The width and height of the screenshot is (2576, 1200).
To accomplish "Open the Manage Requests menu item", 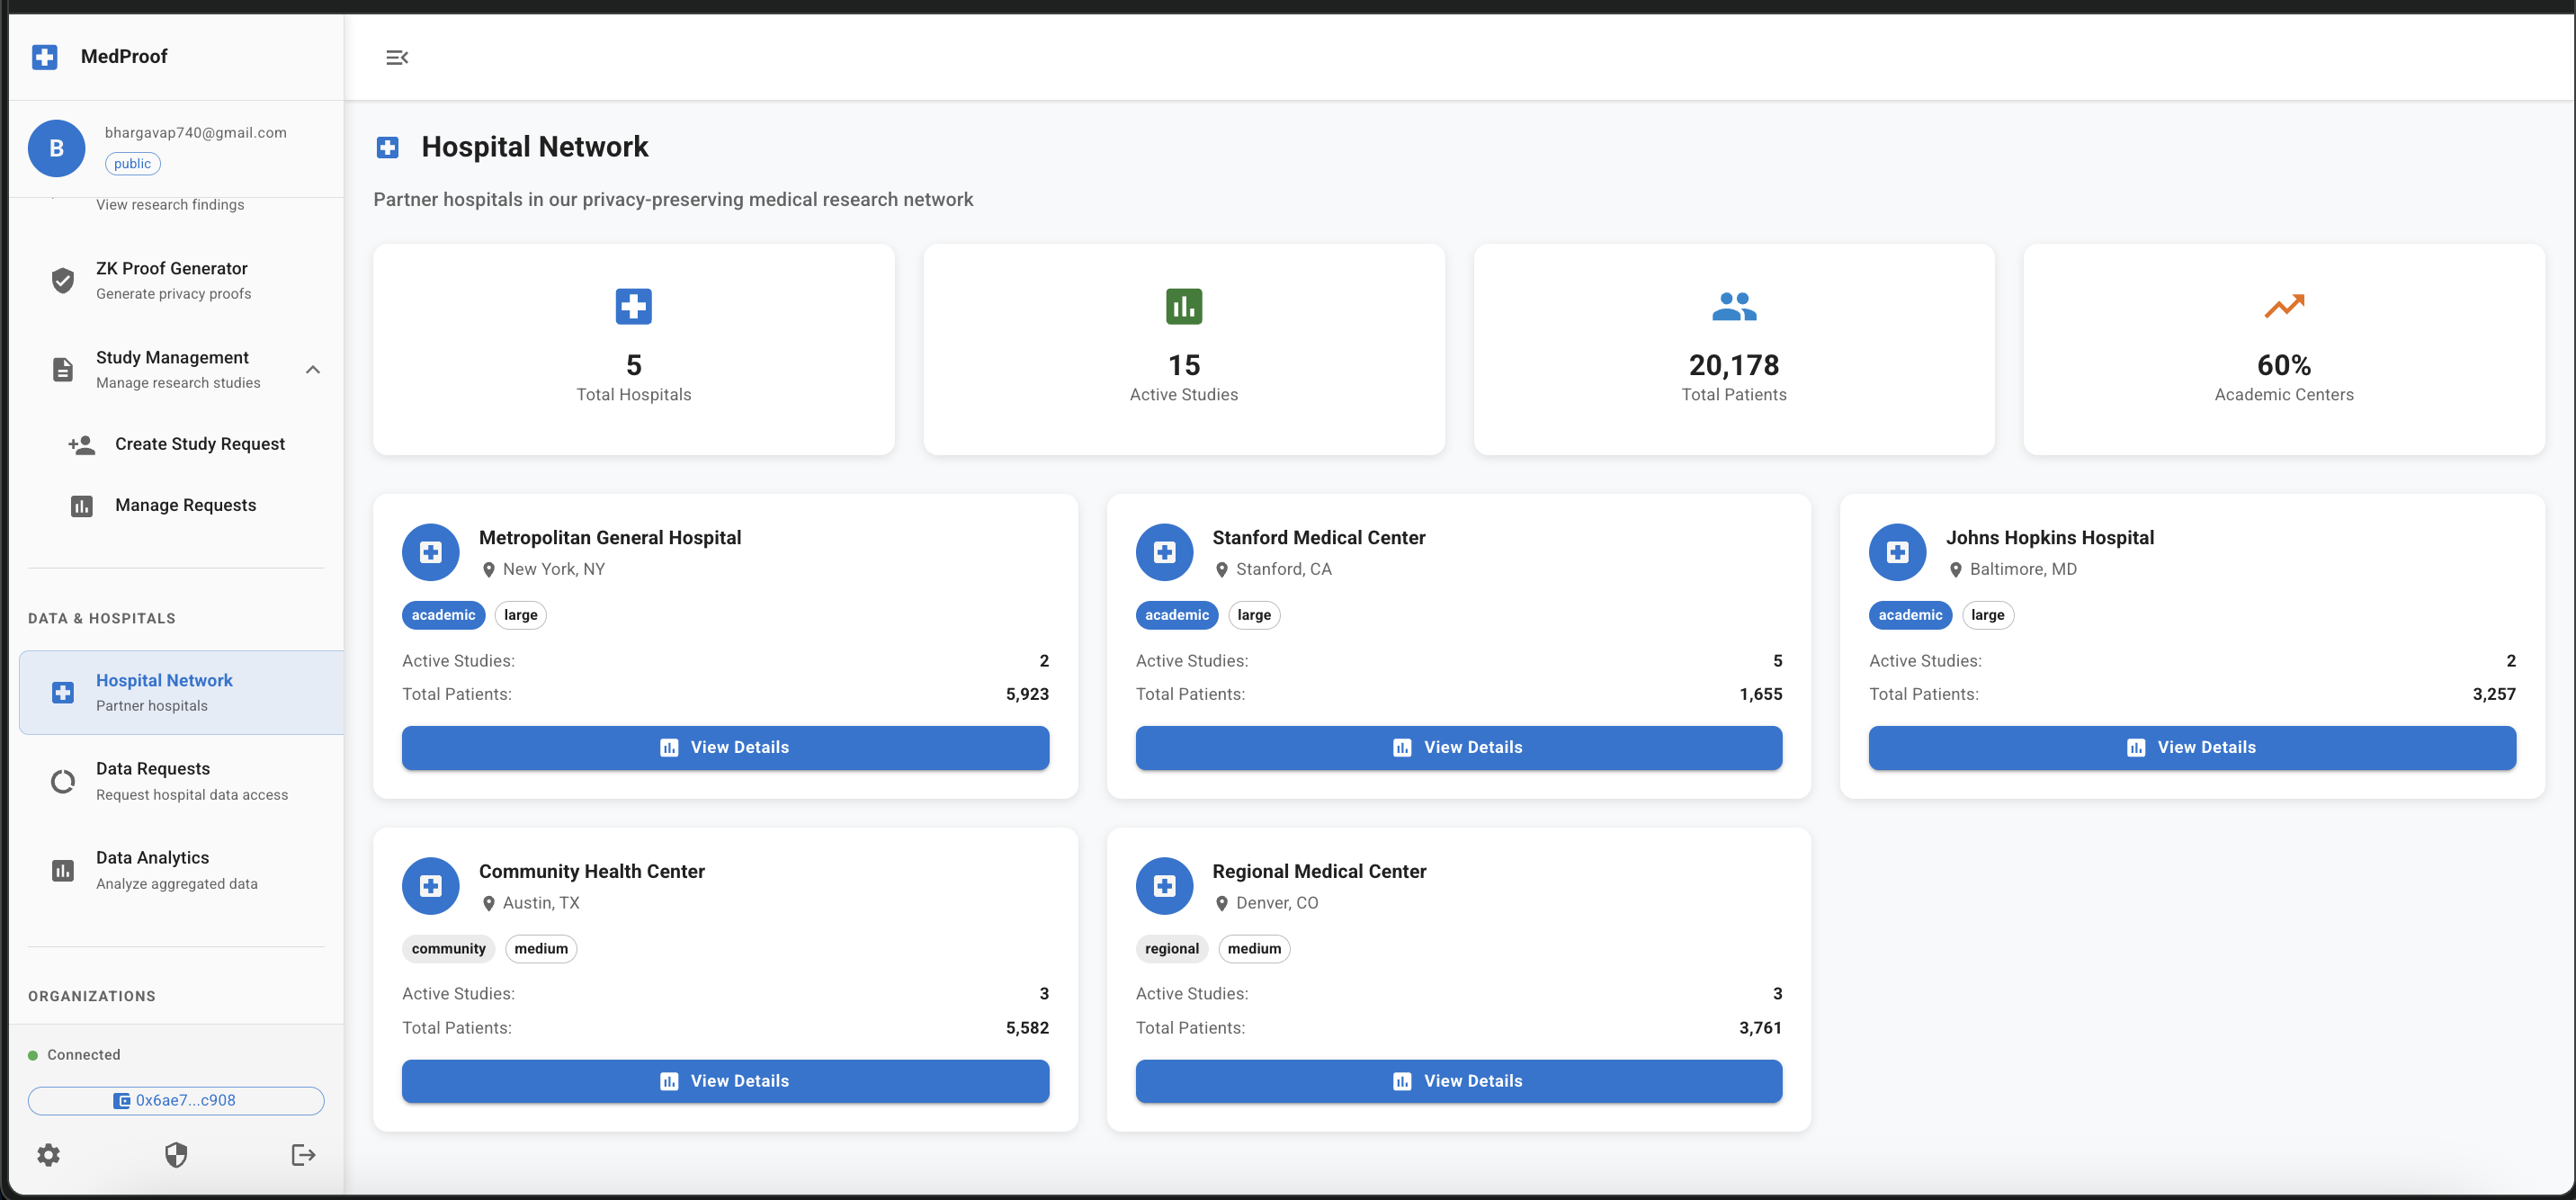I will 185,505.
